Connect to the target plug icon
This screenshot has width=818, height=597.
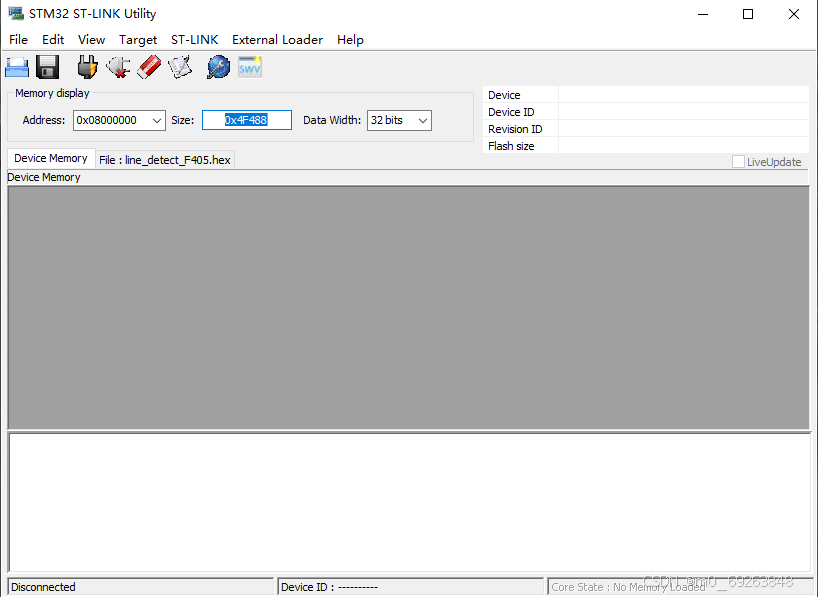point(87,67)
